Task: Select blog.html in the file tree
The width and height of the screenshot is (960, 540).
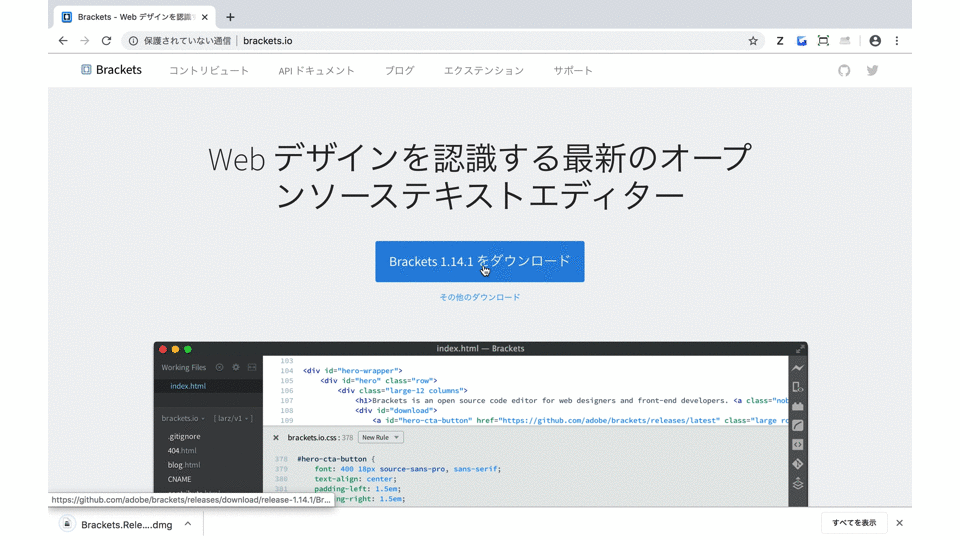Action: pos(184,465)
